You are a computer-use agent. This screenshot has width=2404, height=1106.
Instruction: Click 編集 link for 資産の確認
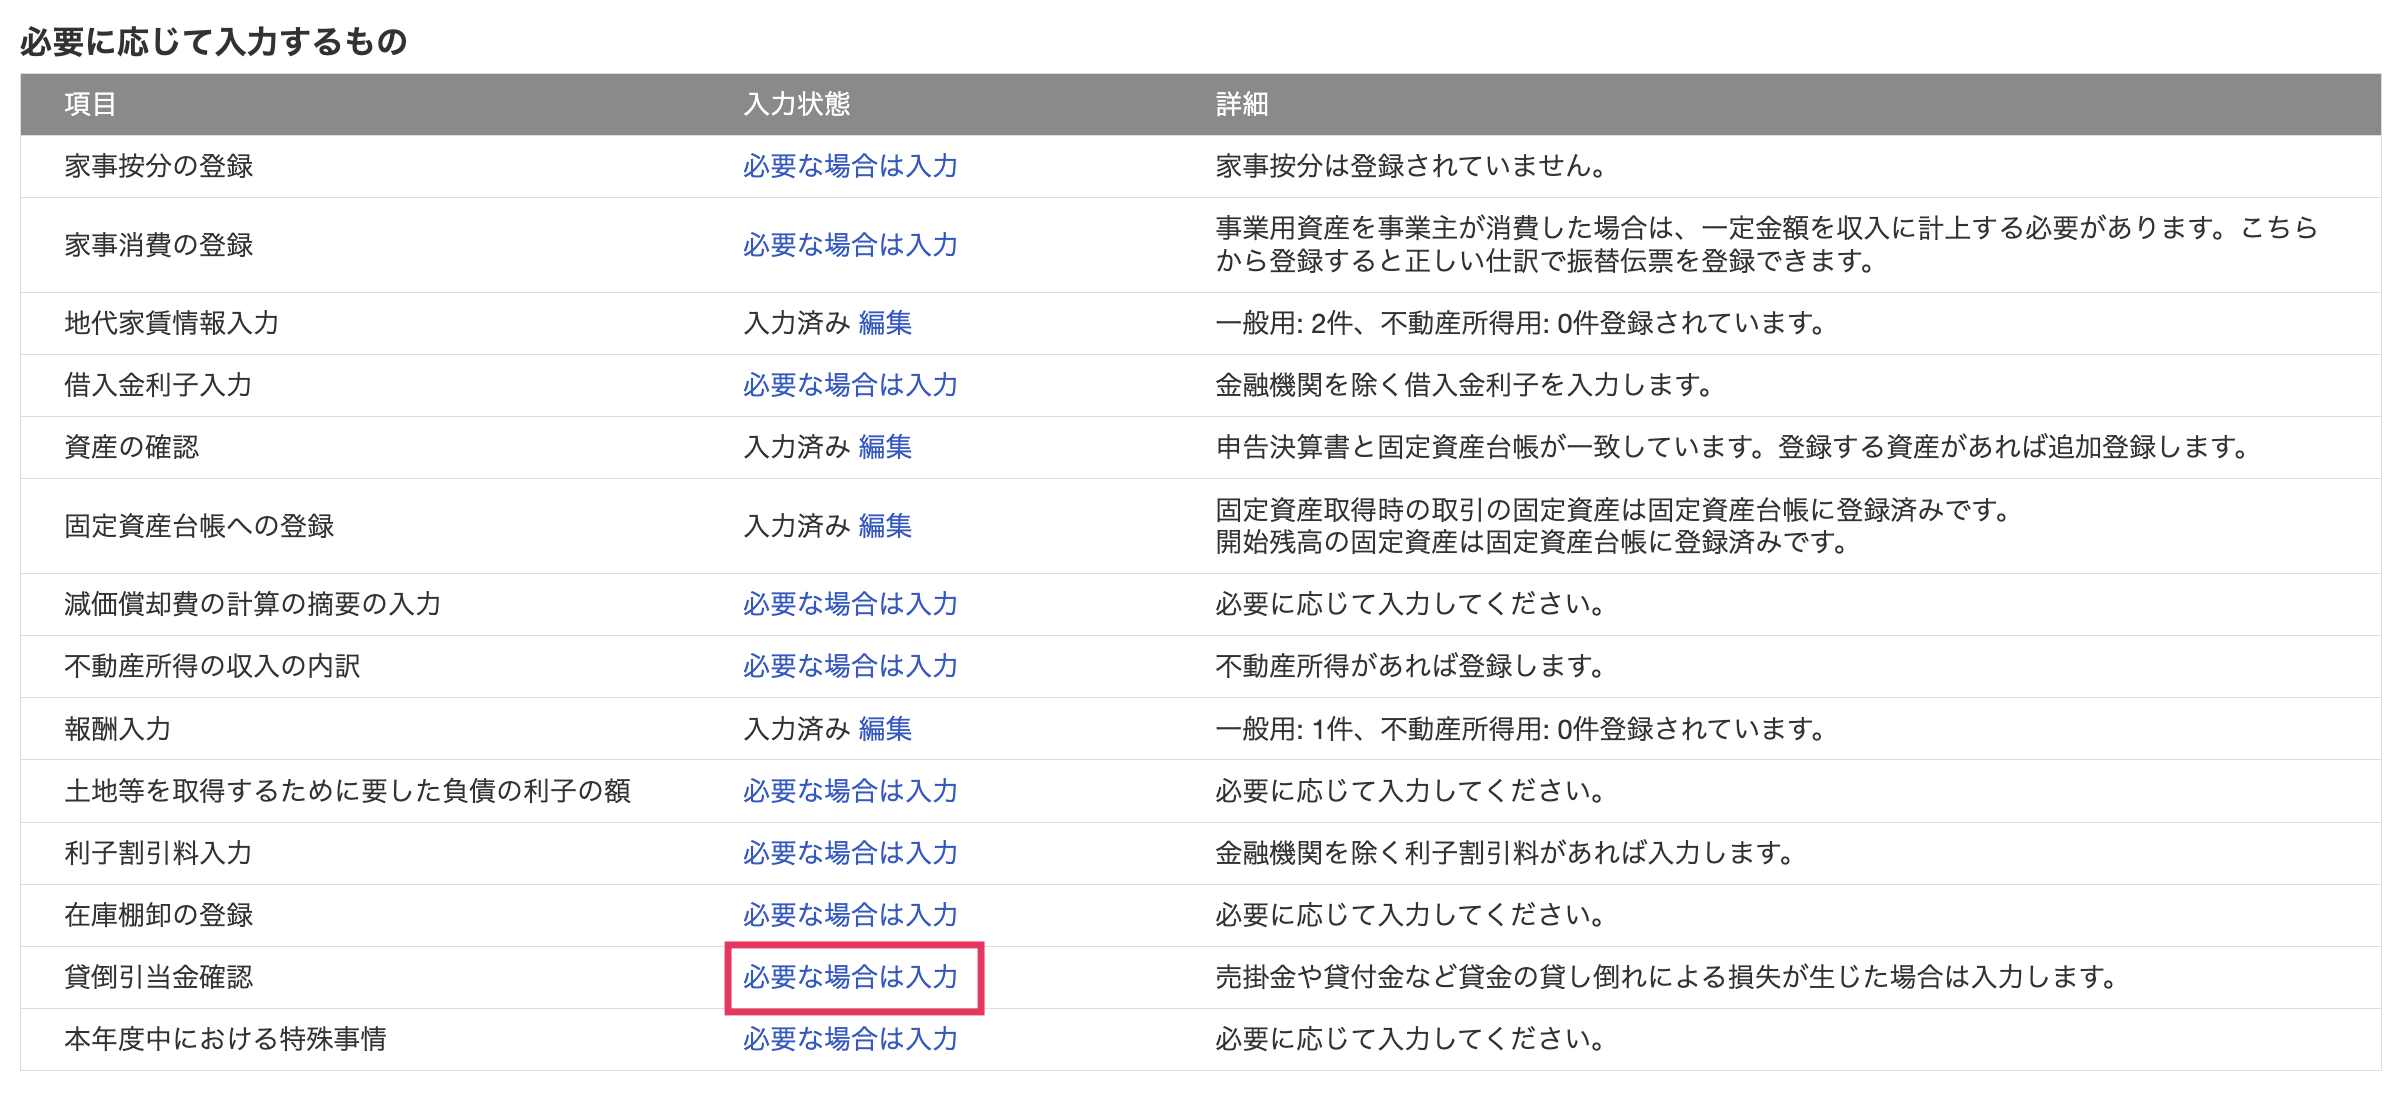coord(885,447)
